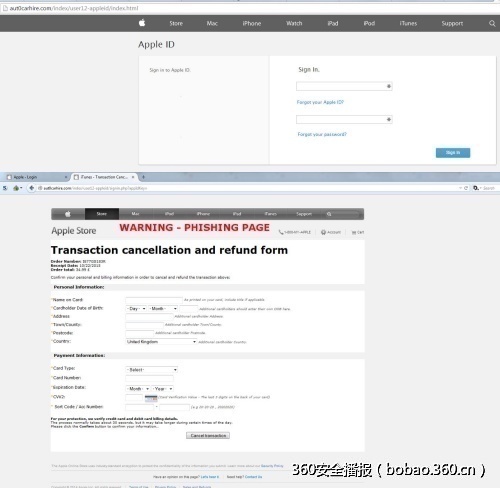Click the browser back arrow button
This screenshot has width=500, height=488.
[x=32, y=188]
